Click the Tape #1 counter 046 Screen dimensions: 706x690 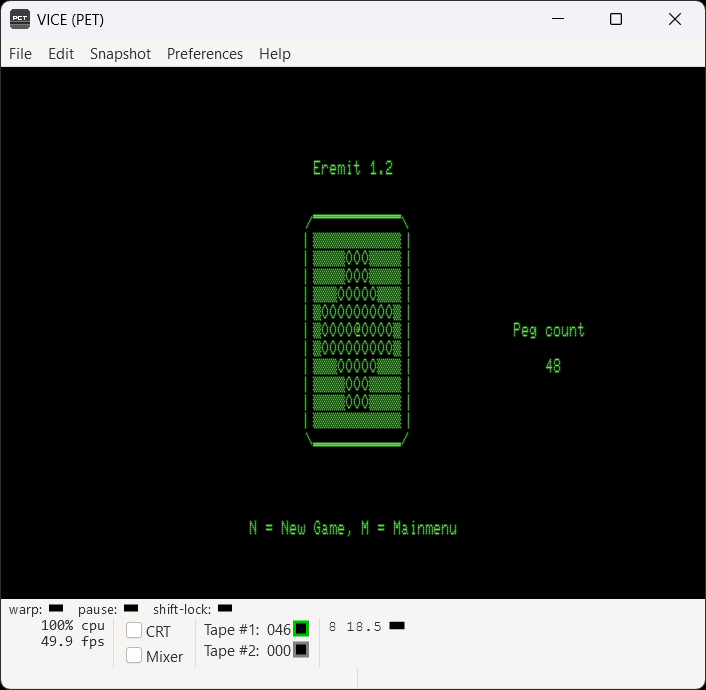[x=279, y=630]
